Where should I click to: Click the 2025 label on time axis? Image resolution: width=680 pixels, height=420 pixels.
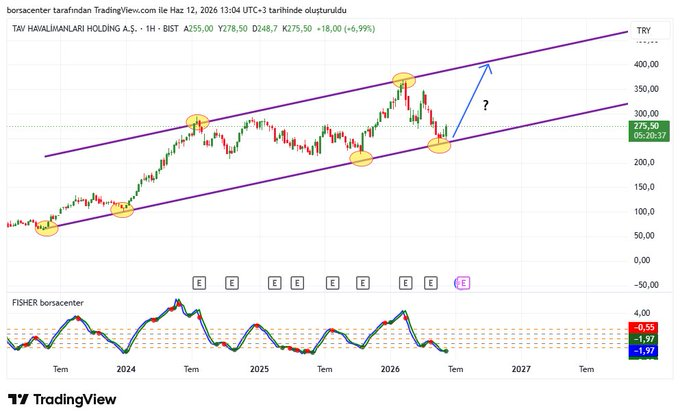(259, 369)
